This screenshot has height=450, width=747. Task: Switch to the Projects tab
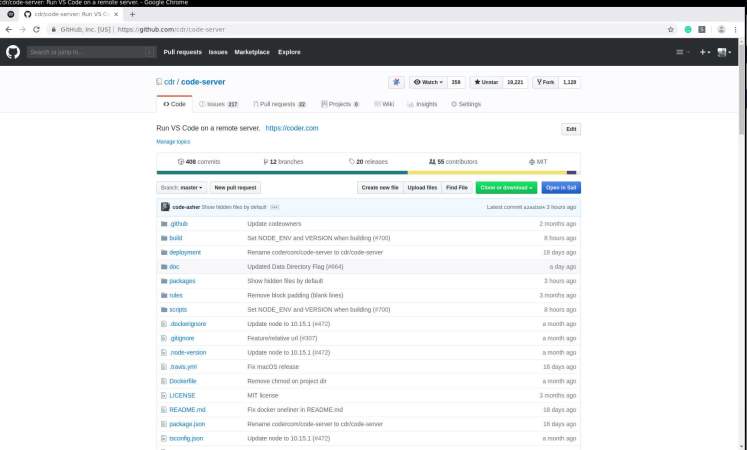click(340, 104)
